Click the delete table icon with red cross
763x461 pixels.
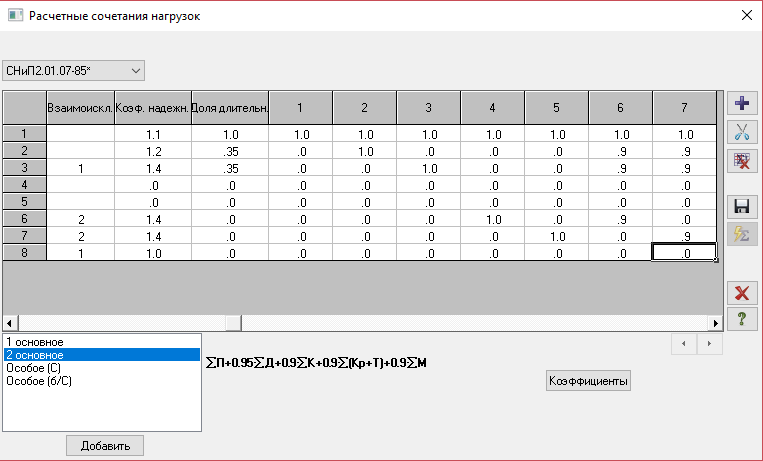[x=742, y=160]
